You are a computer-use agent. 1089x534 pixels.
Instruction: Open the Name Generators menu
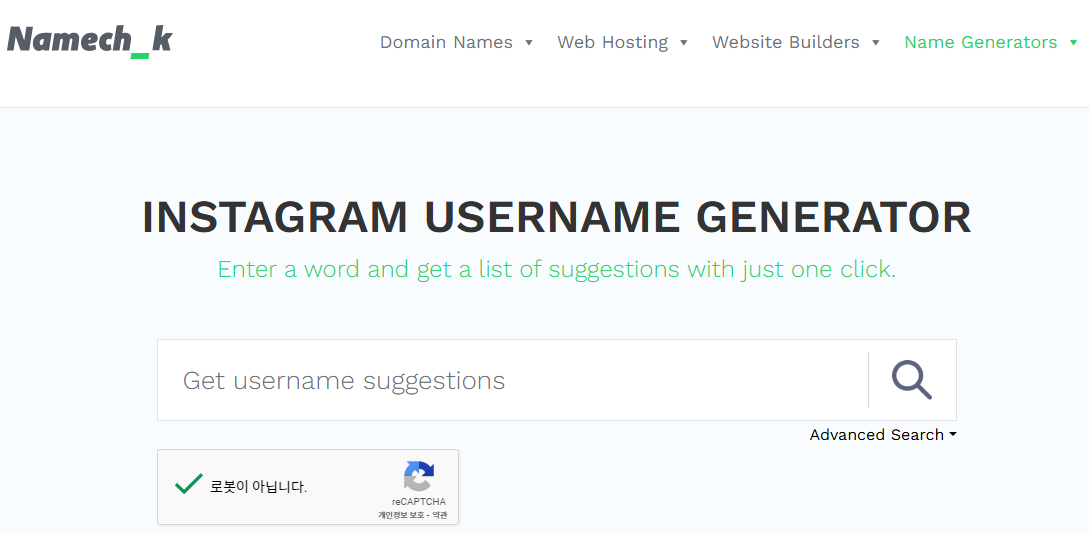pos(981,42)
